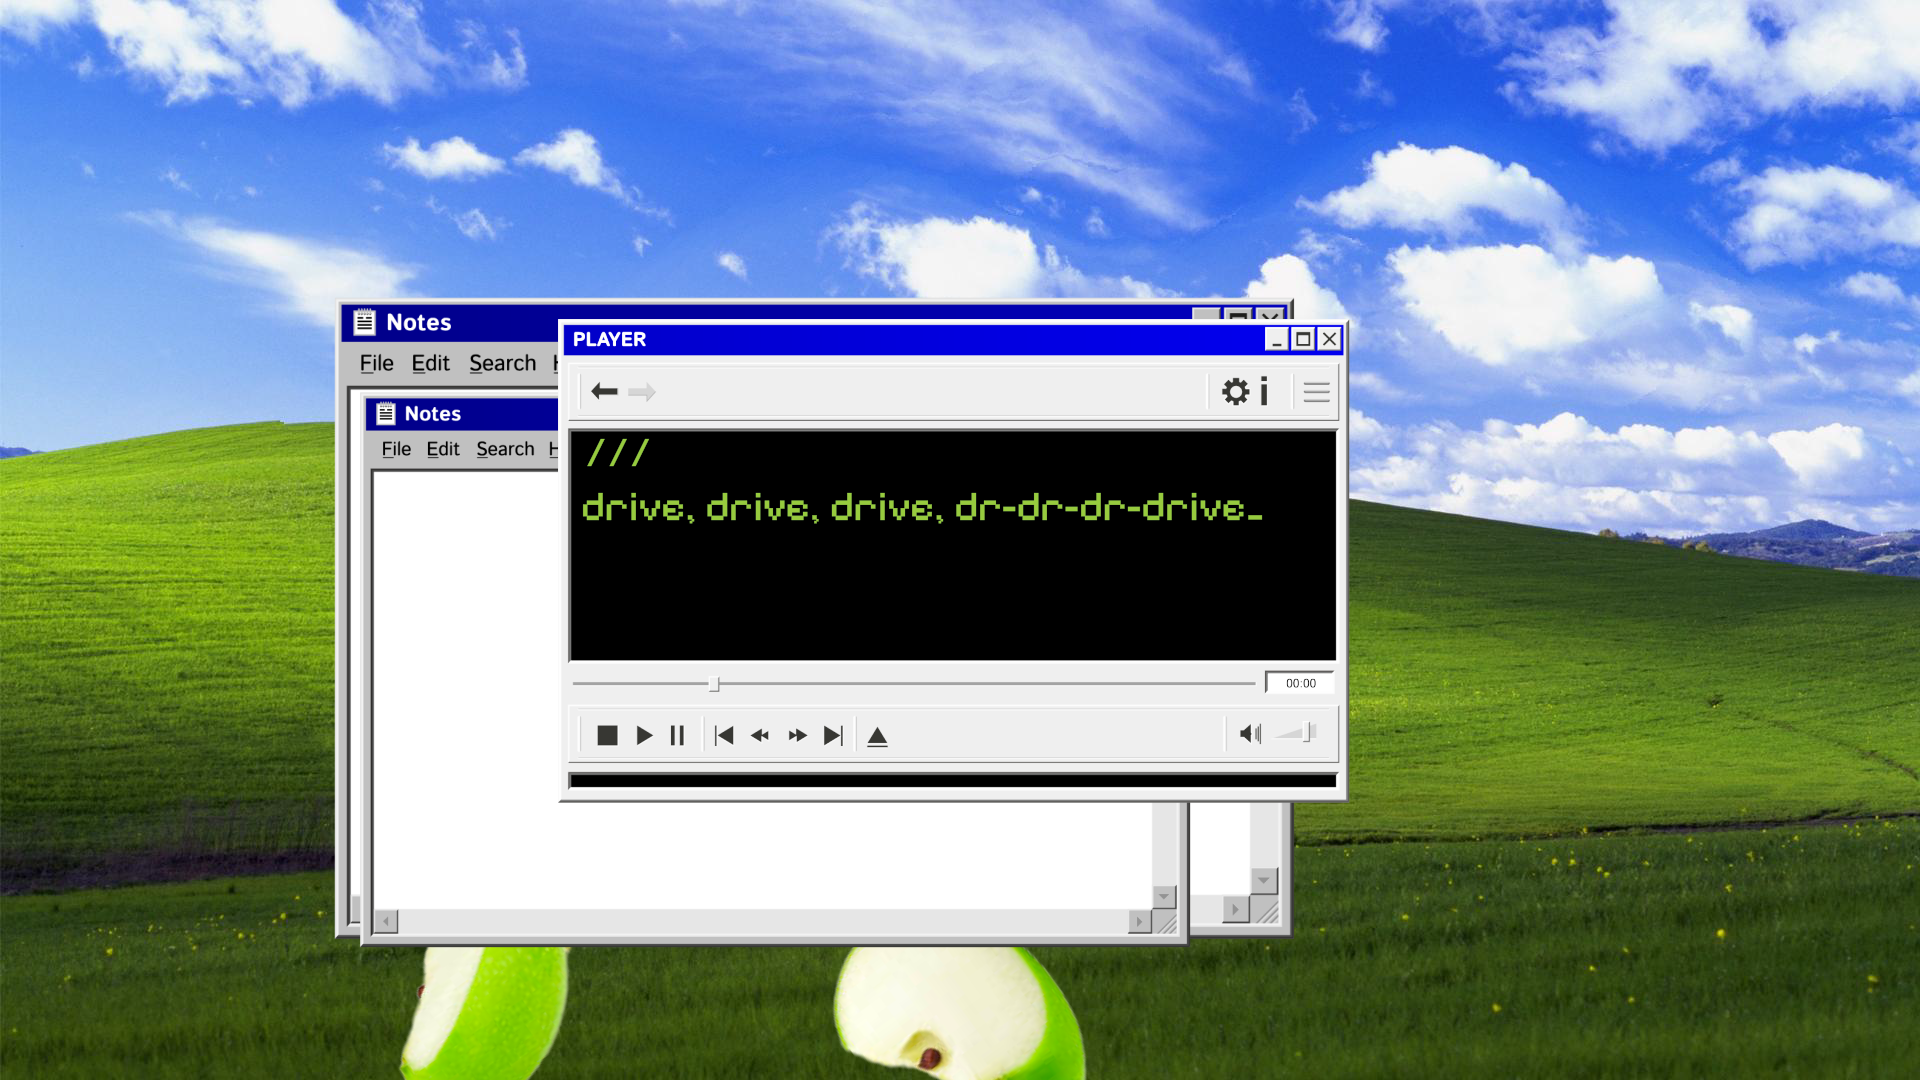Viewport: 1920px width, 1080px height.
Task: Mute audio with the speaker icon
Action: pos(1250,734)
